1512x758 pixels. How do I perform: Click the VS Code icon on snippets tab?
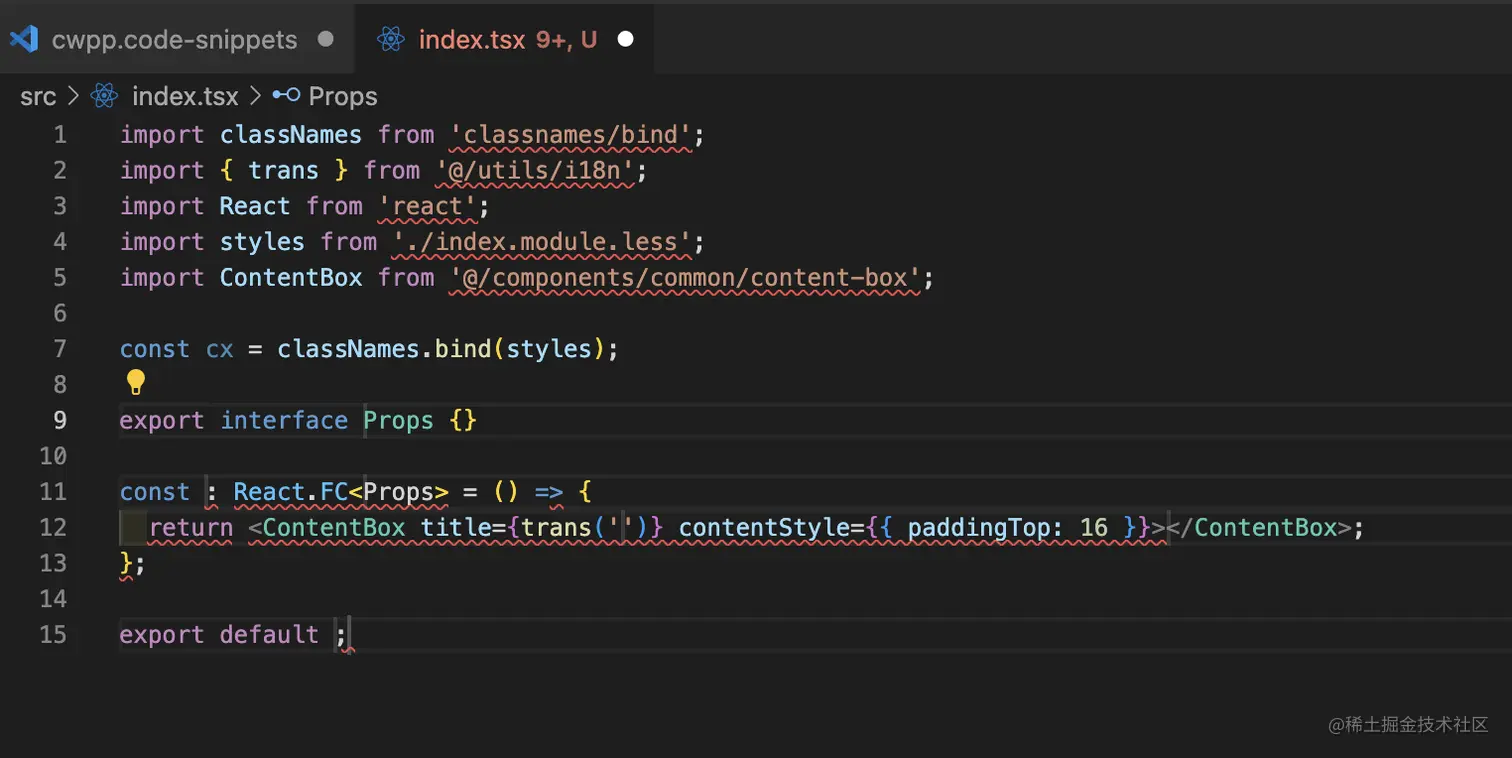pos(24,39)
